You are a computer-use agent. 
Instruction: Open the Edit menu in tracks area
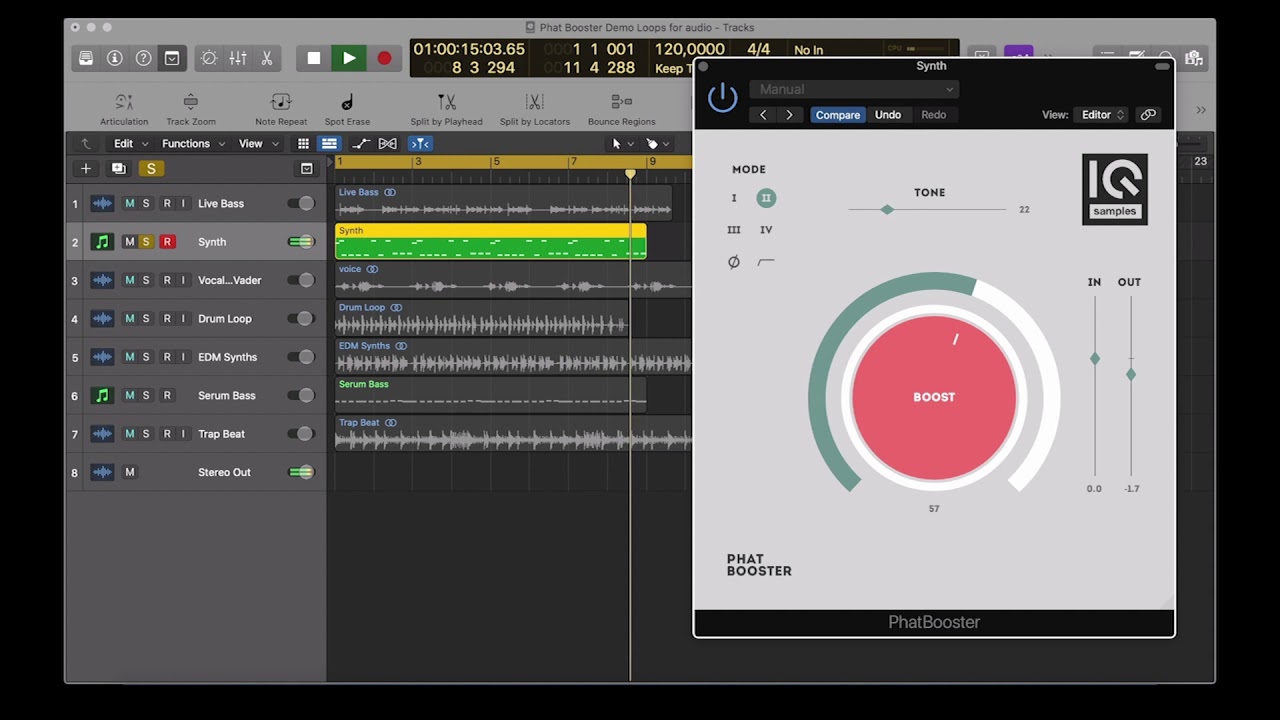click(x=131, y=144)
